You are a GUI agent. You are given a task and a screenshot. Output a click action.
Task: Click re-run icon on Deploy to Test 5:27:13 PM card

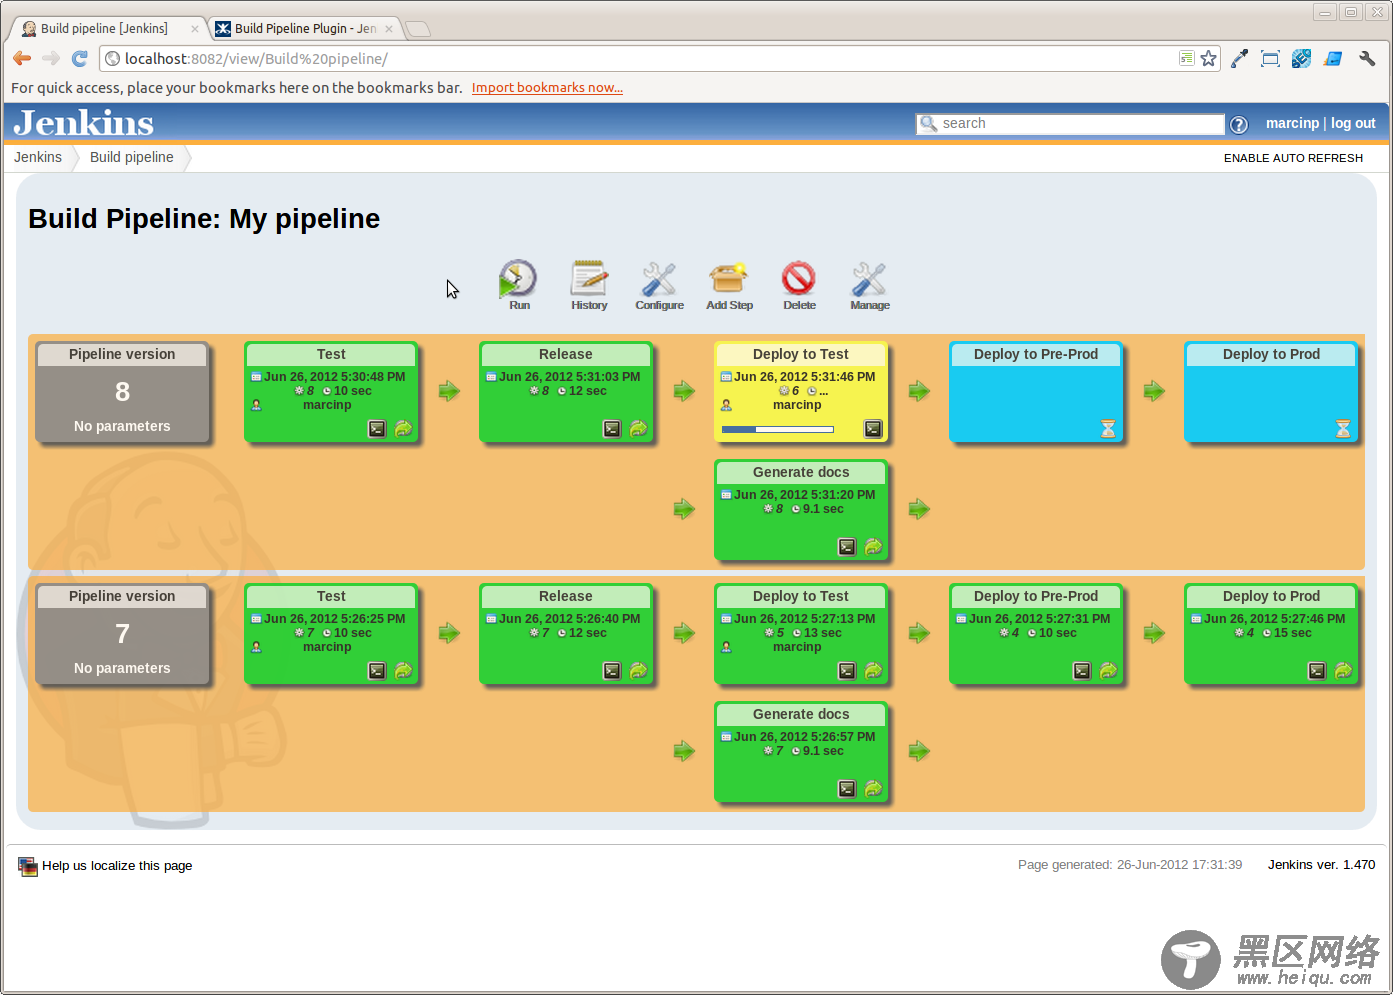point(873,671)
